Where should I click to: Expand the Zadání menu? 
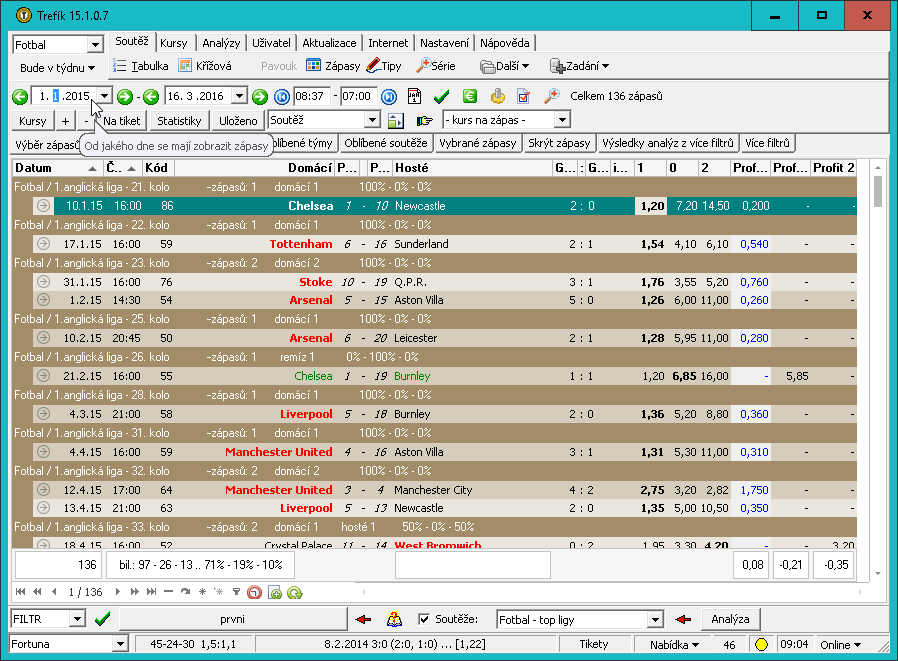tap(580, 66)
